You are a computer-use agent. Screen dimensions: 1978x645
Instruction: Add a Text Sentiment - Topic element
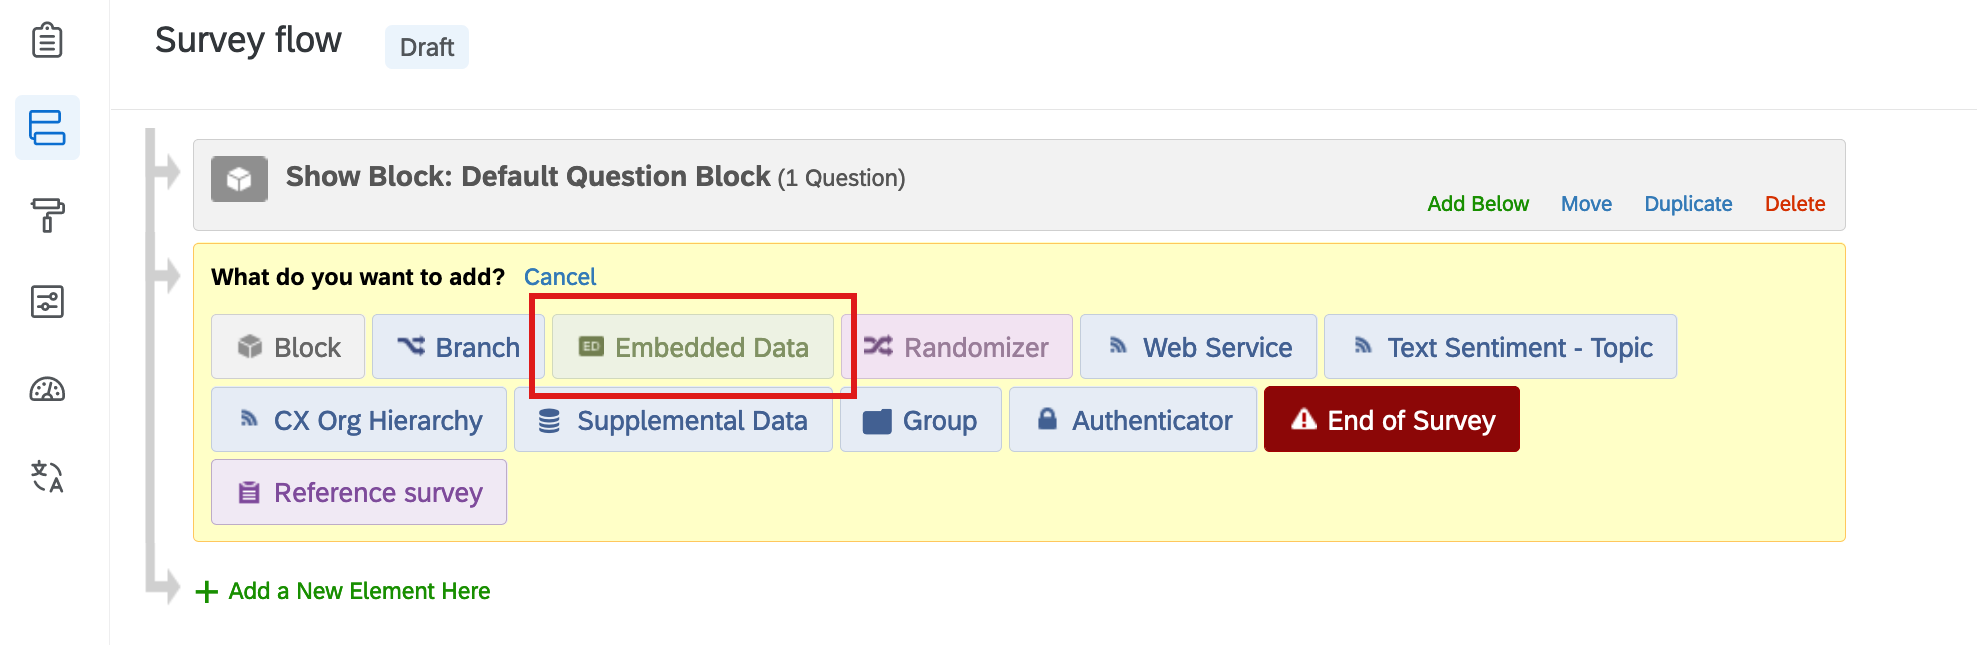(1500, 347)
